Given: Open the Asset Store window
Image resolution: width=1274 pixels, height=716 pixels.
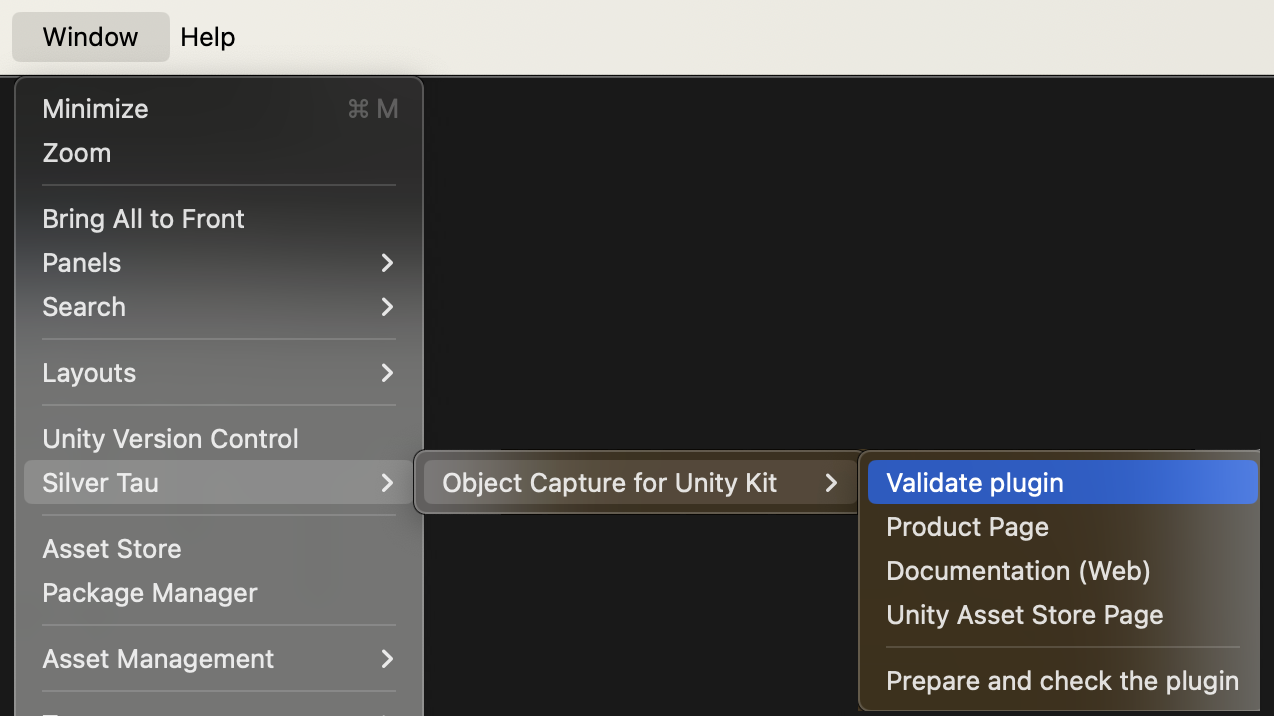Looking at the screenshot, I should click(220, 549).
